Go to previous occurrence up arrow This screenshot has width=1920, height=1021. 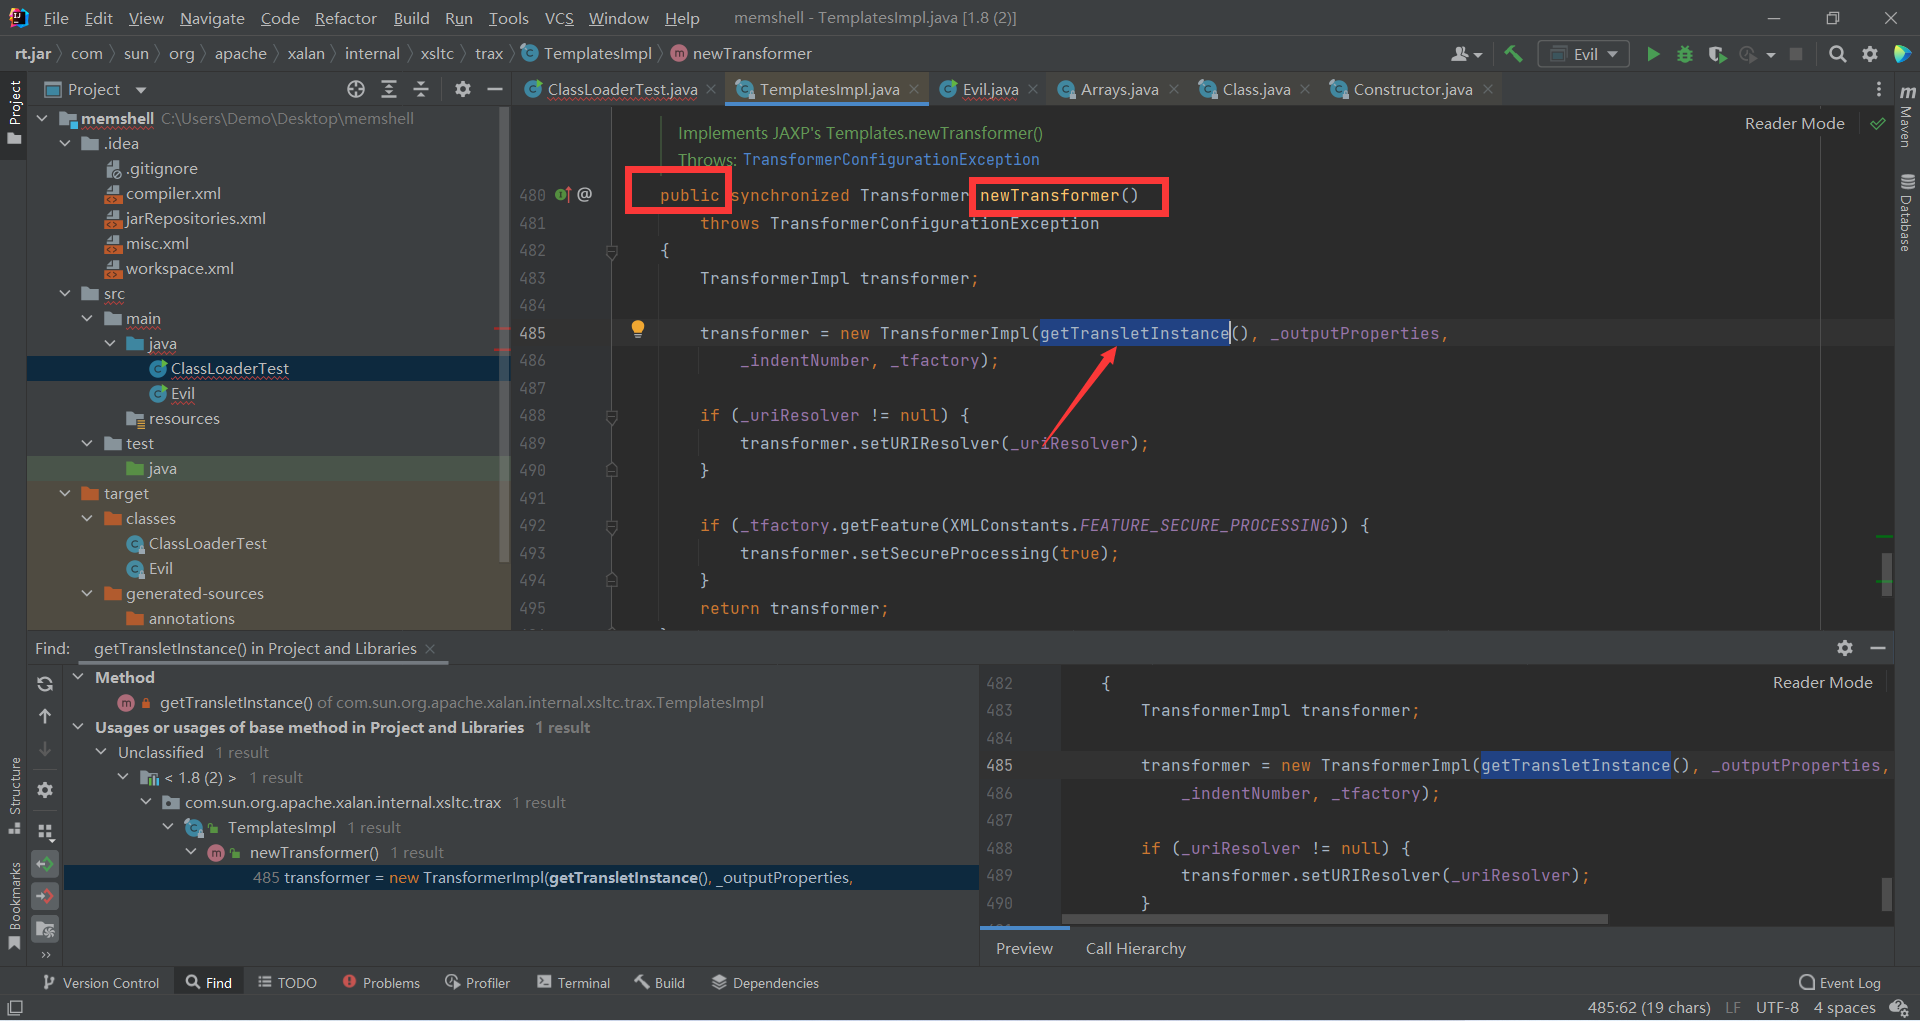click(45, 716)
